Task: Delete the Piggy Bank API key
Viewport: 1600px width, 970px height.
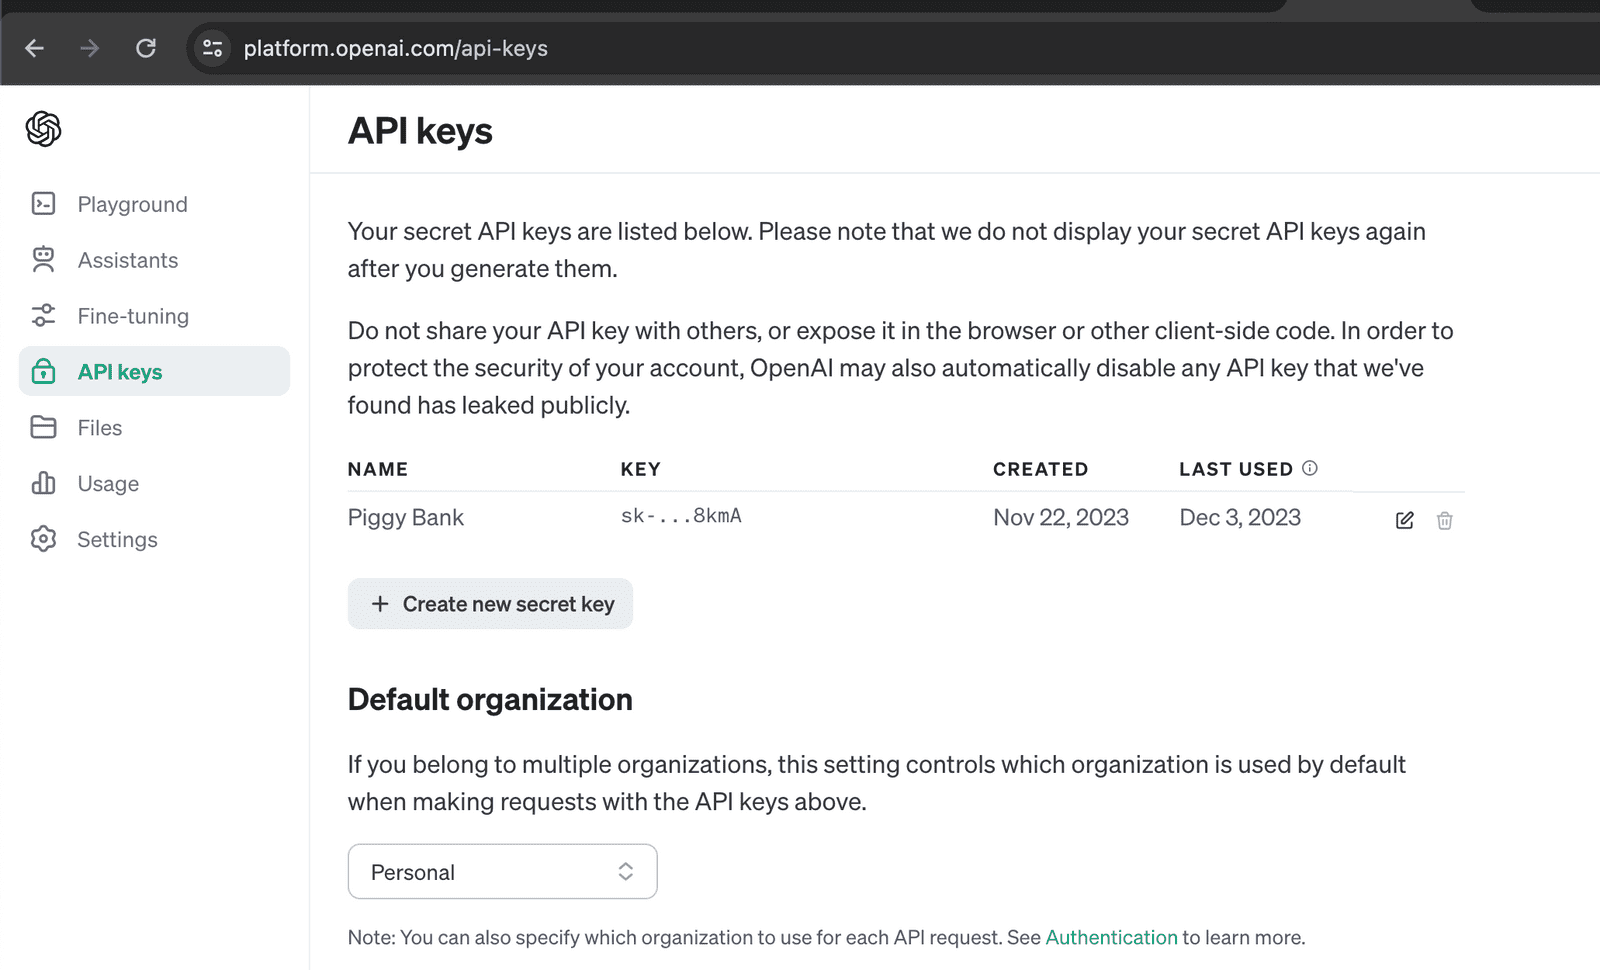Action: [x=1444, y=520]
